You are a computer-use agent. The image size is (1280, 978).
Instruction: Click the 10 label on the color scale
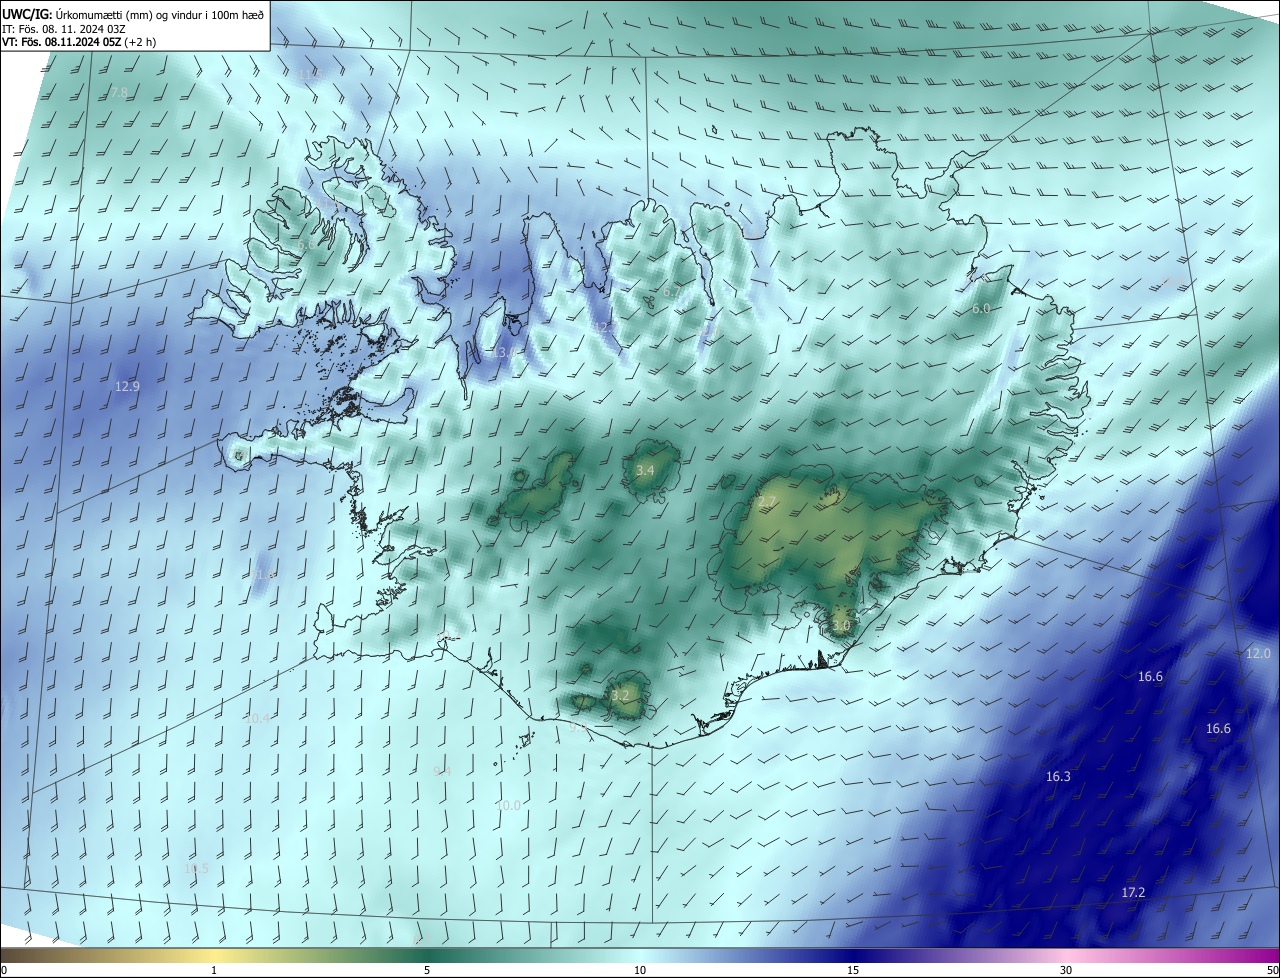pos(640,970)
